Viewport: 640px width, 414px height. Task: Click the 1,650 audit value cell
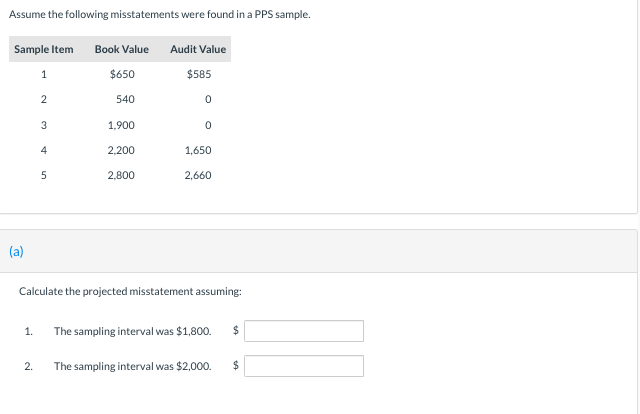[198, 150]
